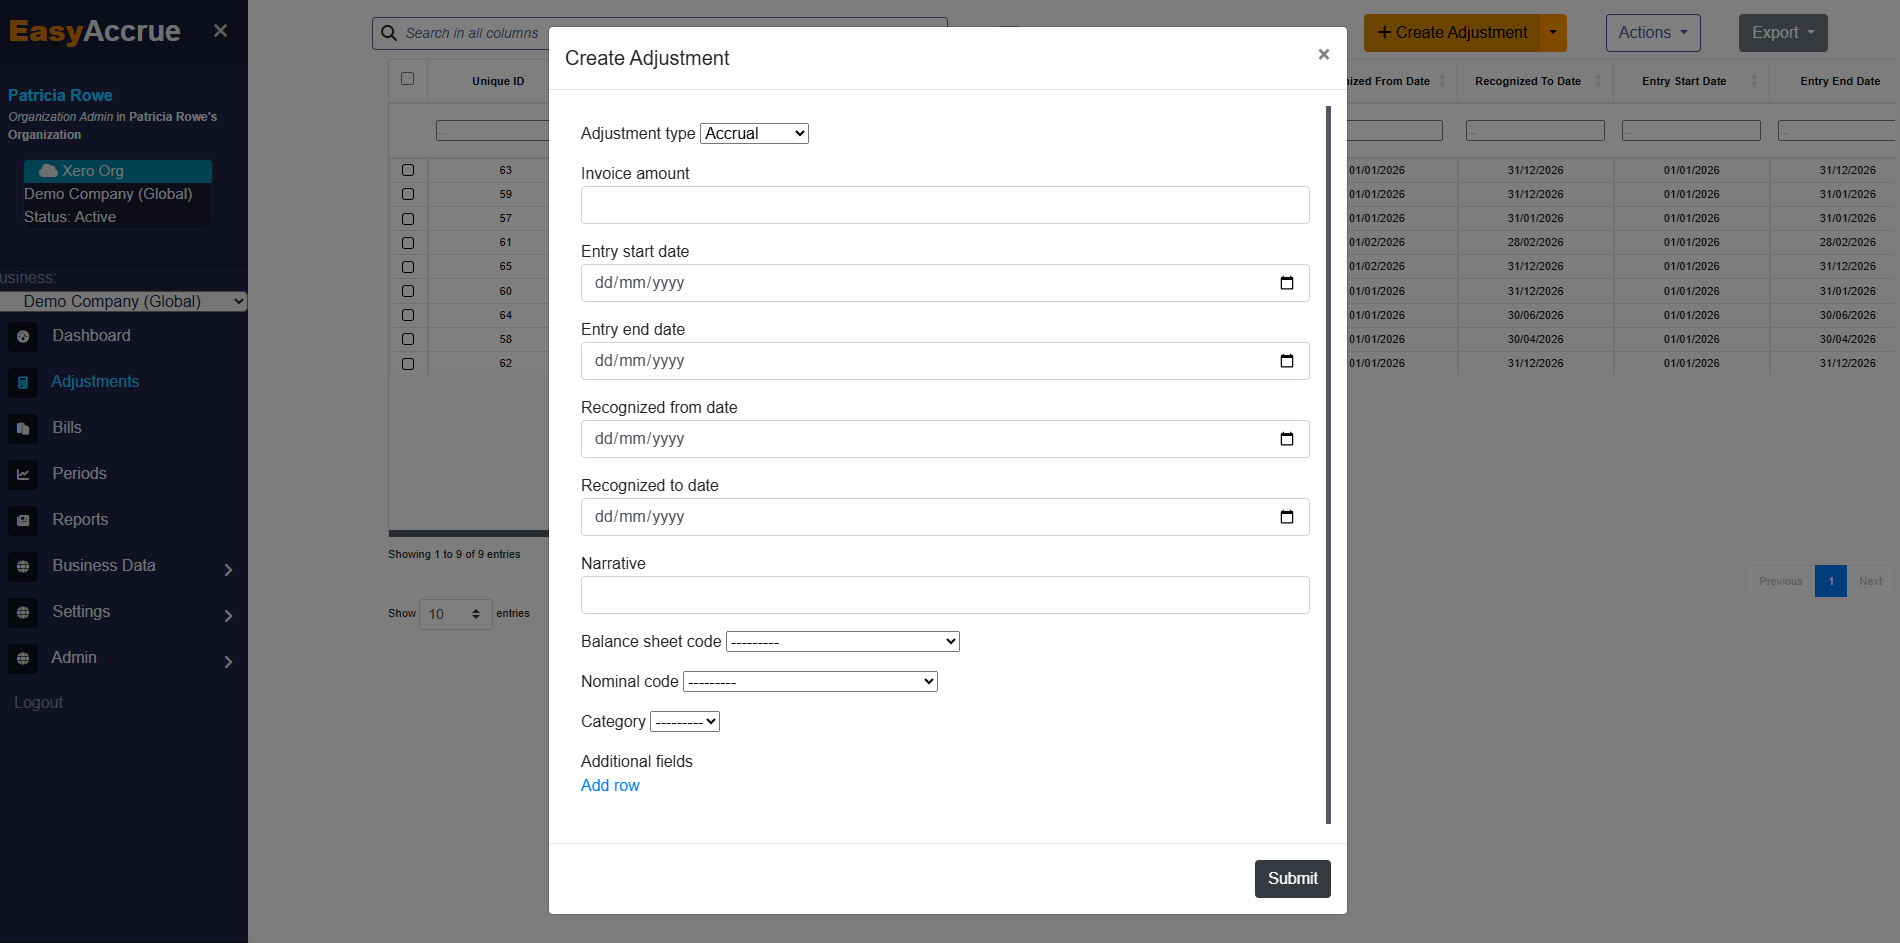Toggle the select-all rows checkbox

pyautogui.click(x=408, y=79)
